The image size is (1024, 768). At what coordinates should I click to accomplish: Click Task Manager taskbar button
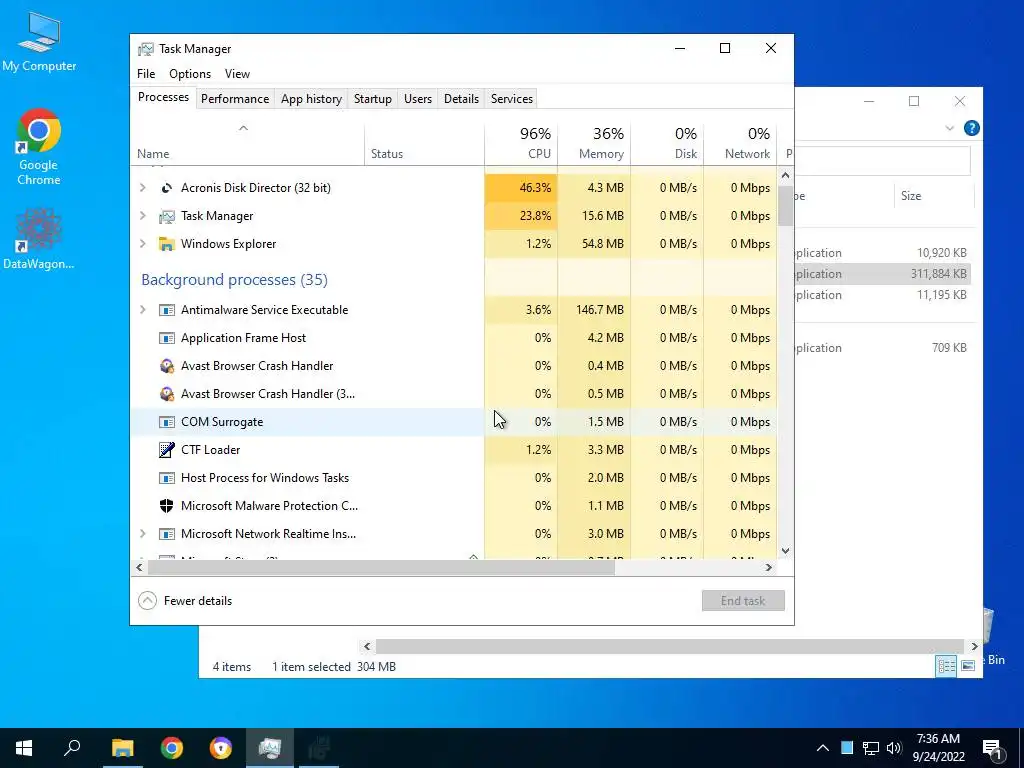tap(270, 748)
